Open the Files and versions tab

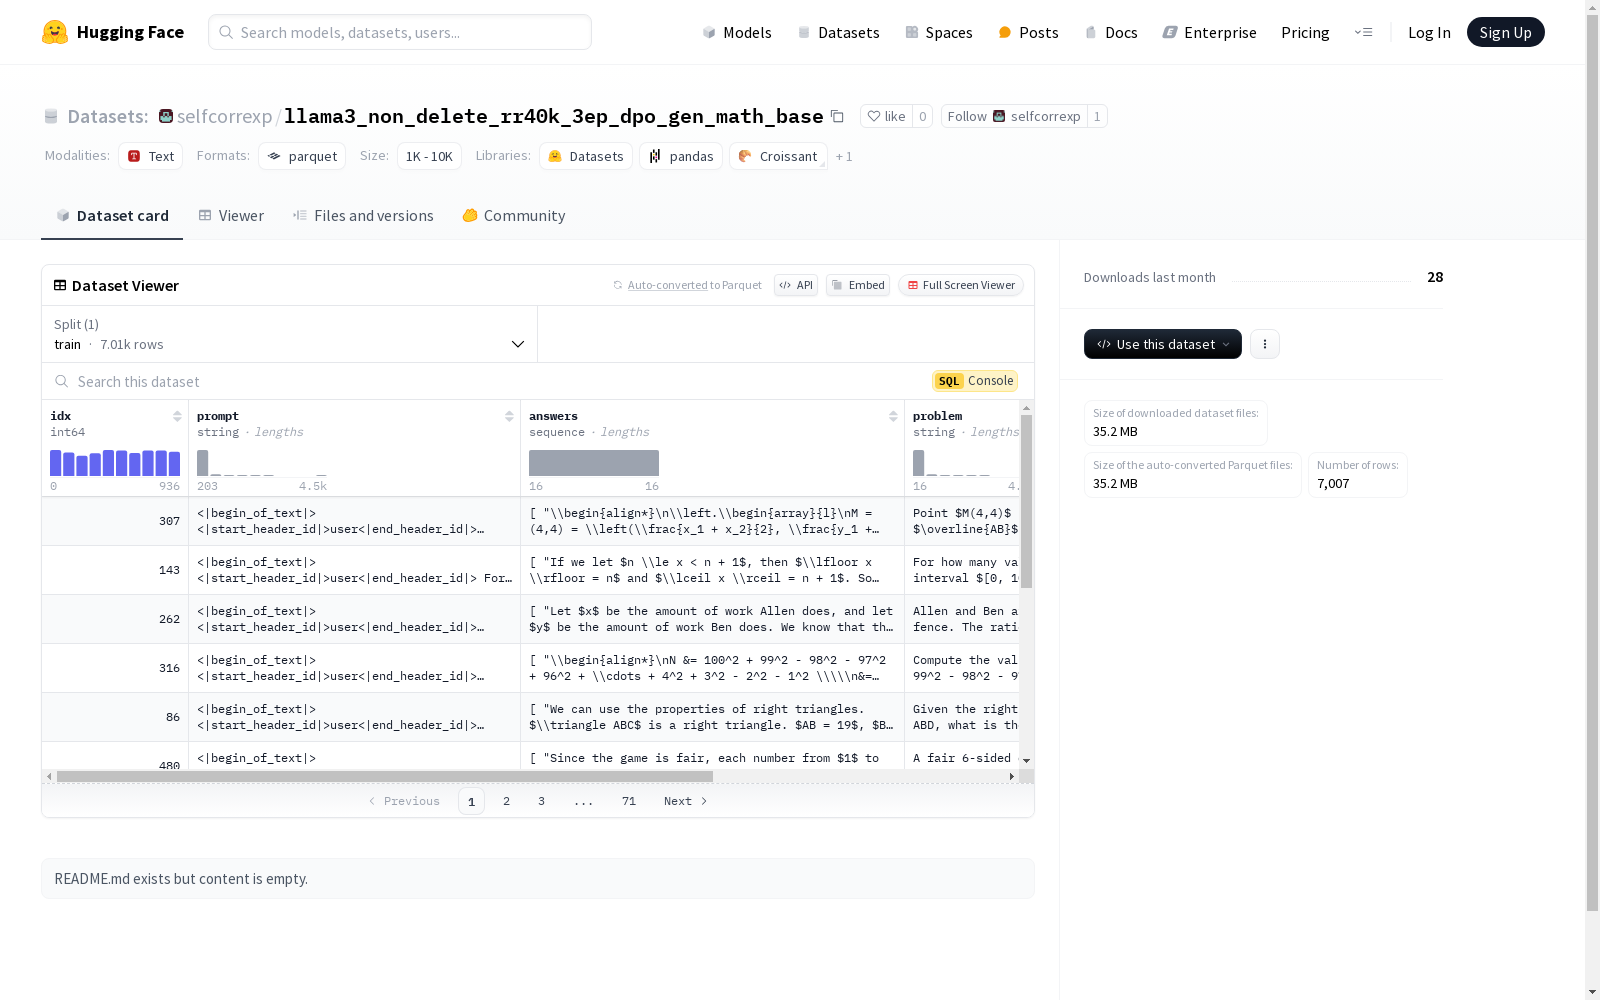tap(363, 216)
